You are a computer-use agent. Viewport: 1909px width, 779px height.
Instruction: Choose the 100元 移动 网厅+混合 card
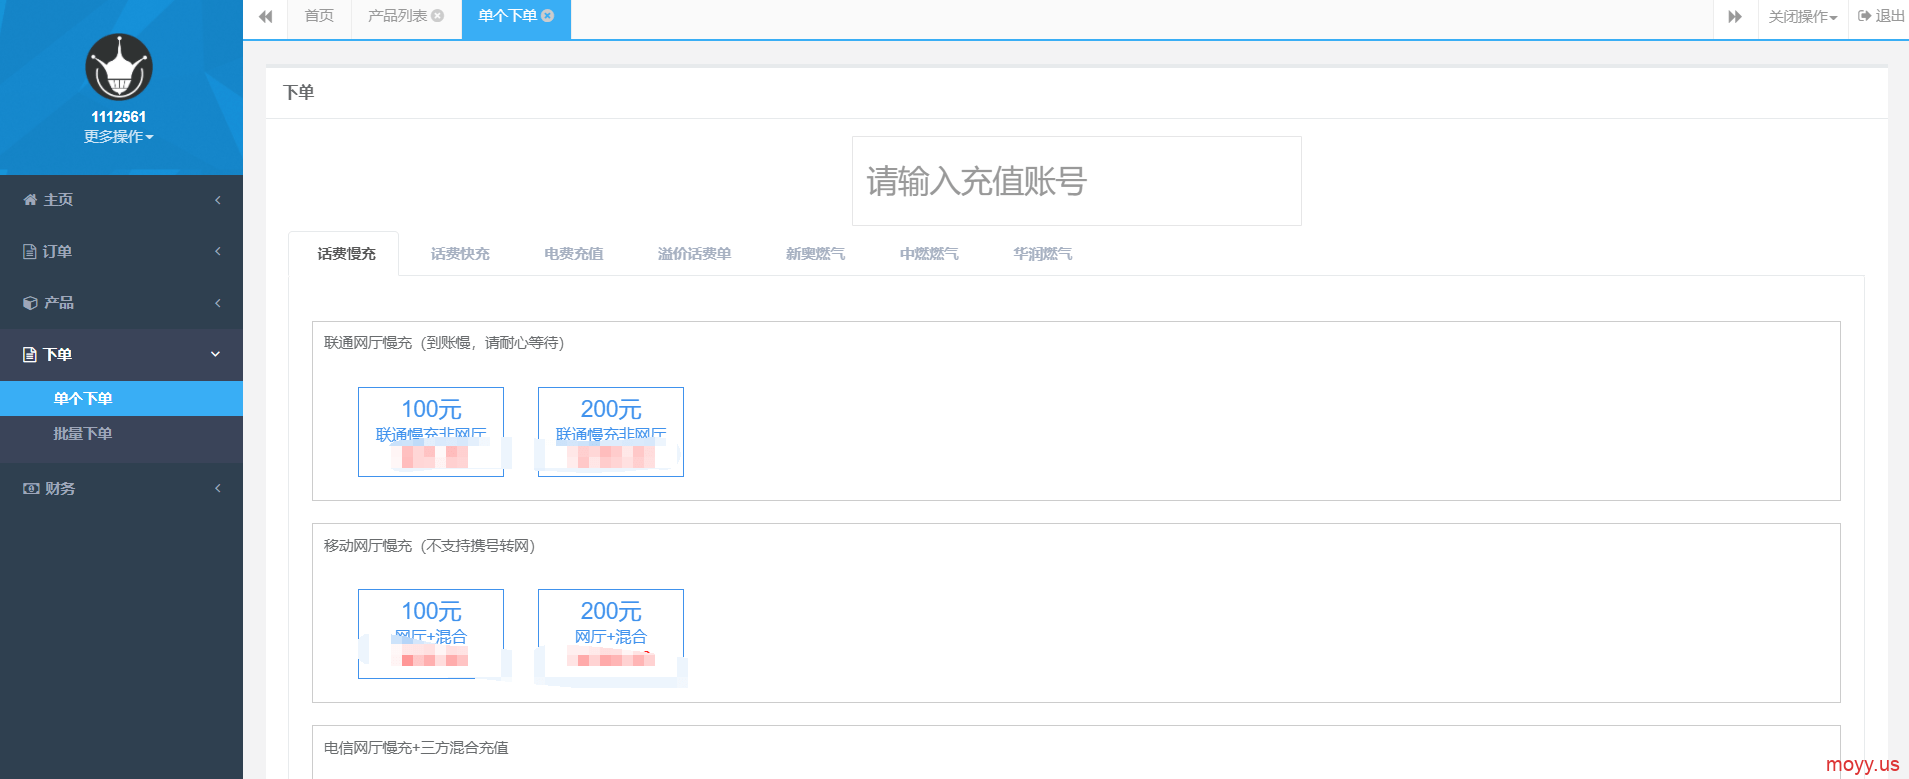click(x=431, y=634)
